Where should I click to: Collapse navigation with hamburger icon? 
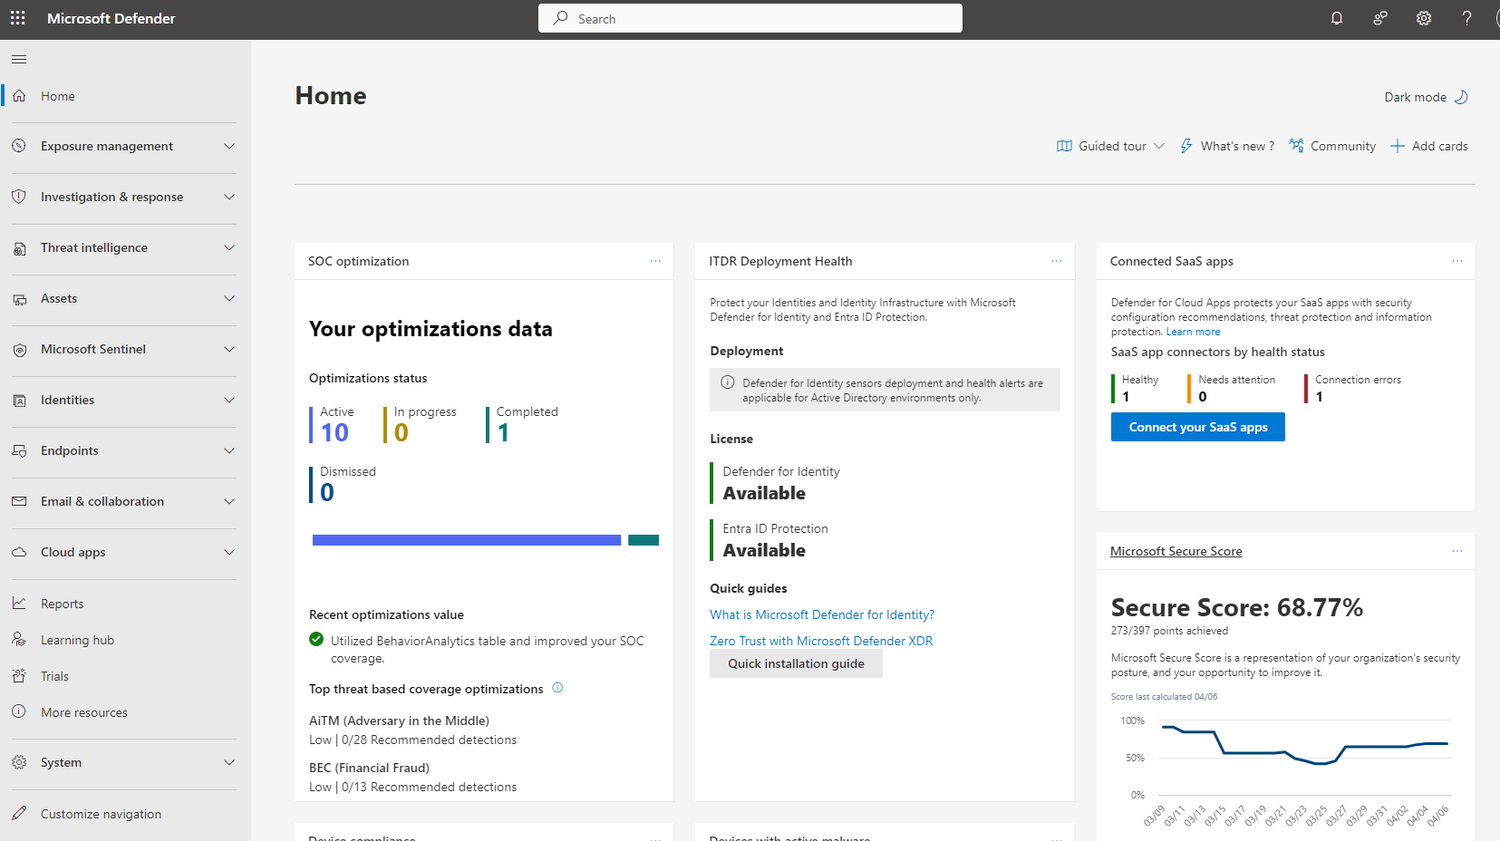[19, 59]
